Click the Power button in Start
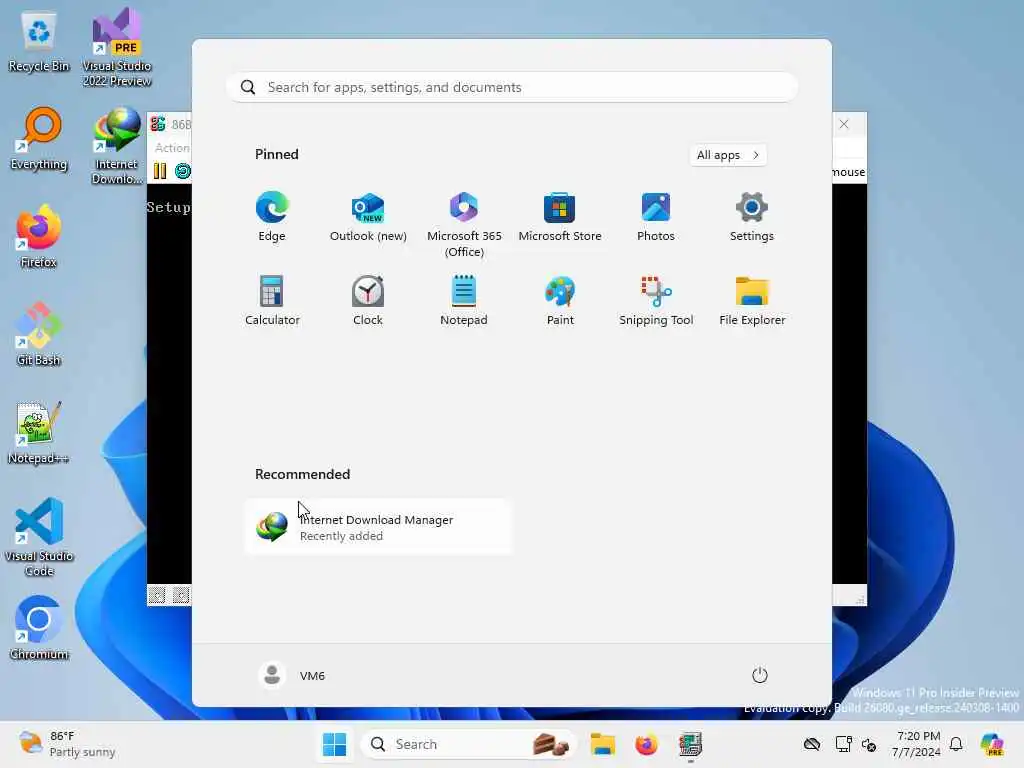 pyautogui.click(x=760, y=675)
